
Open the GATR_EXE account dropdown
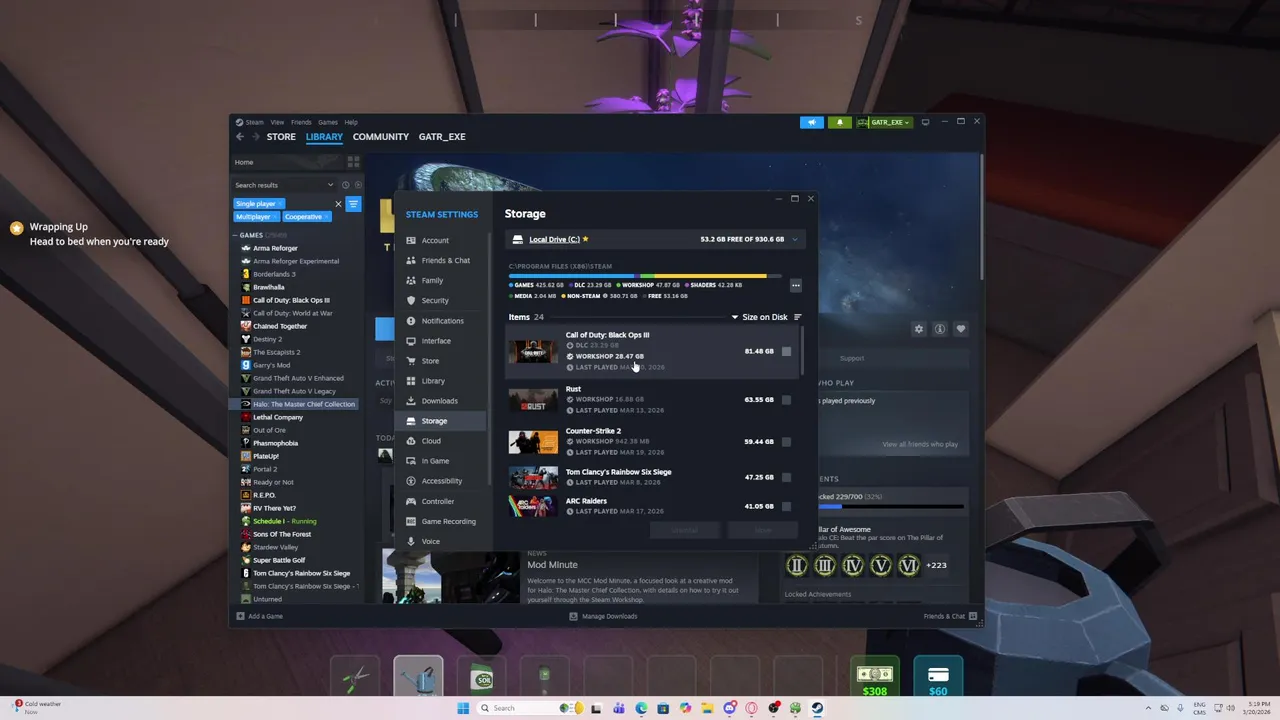pos(884,122)
